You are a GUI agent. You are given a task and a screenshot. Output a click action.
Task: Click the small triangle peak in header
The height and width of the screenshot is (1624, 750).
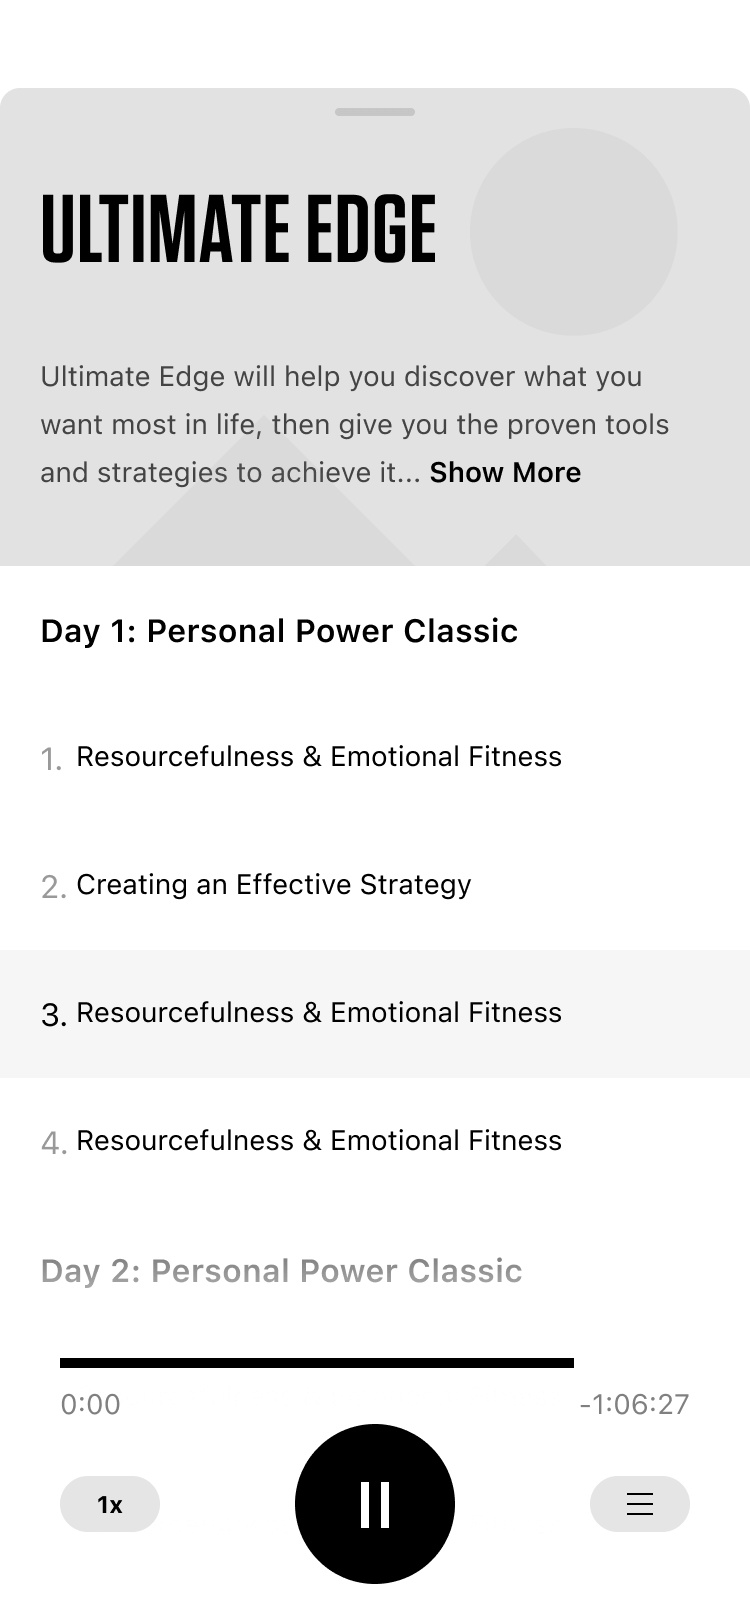click(x=515, y=553)
